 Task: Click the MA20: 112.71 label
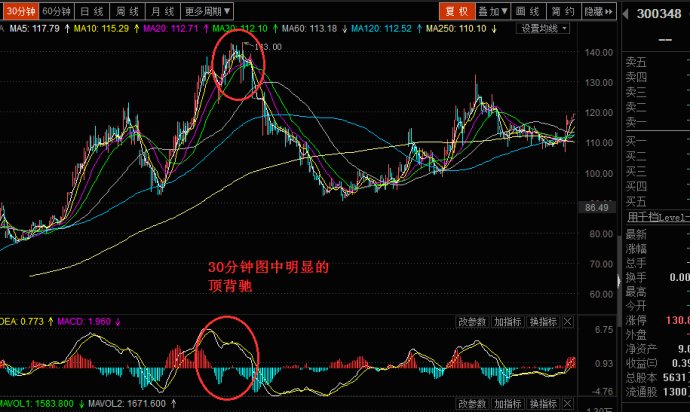(x=171, y=29)
